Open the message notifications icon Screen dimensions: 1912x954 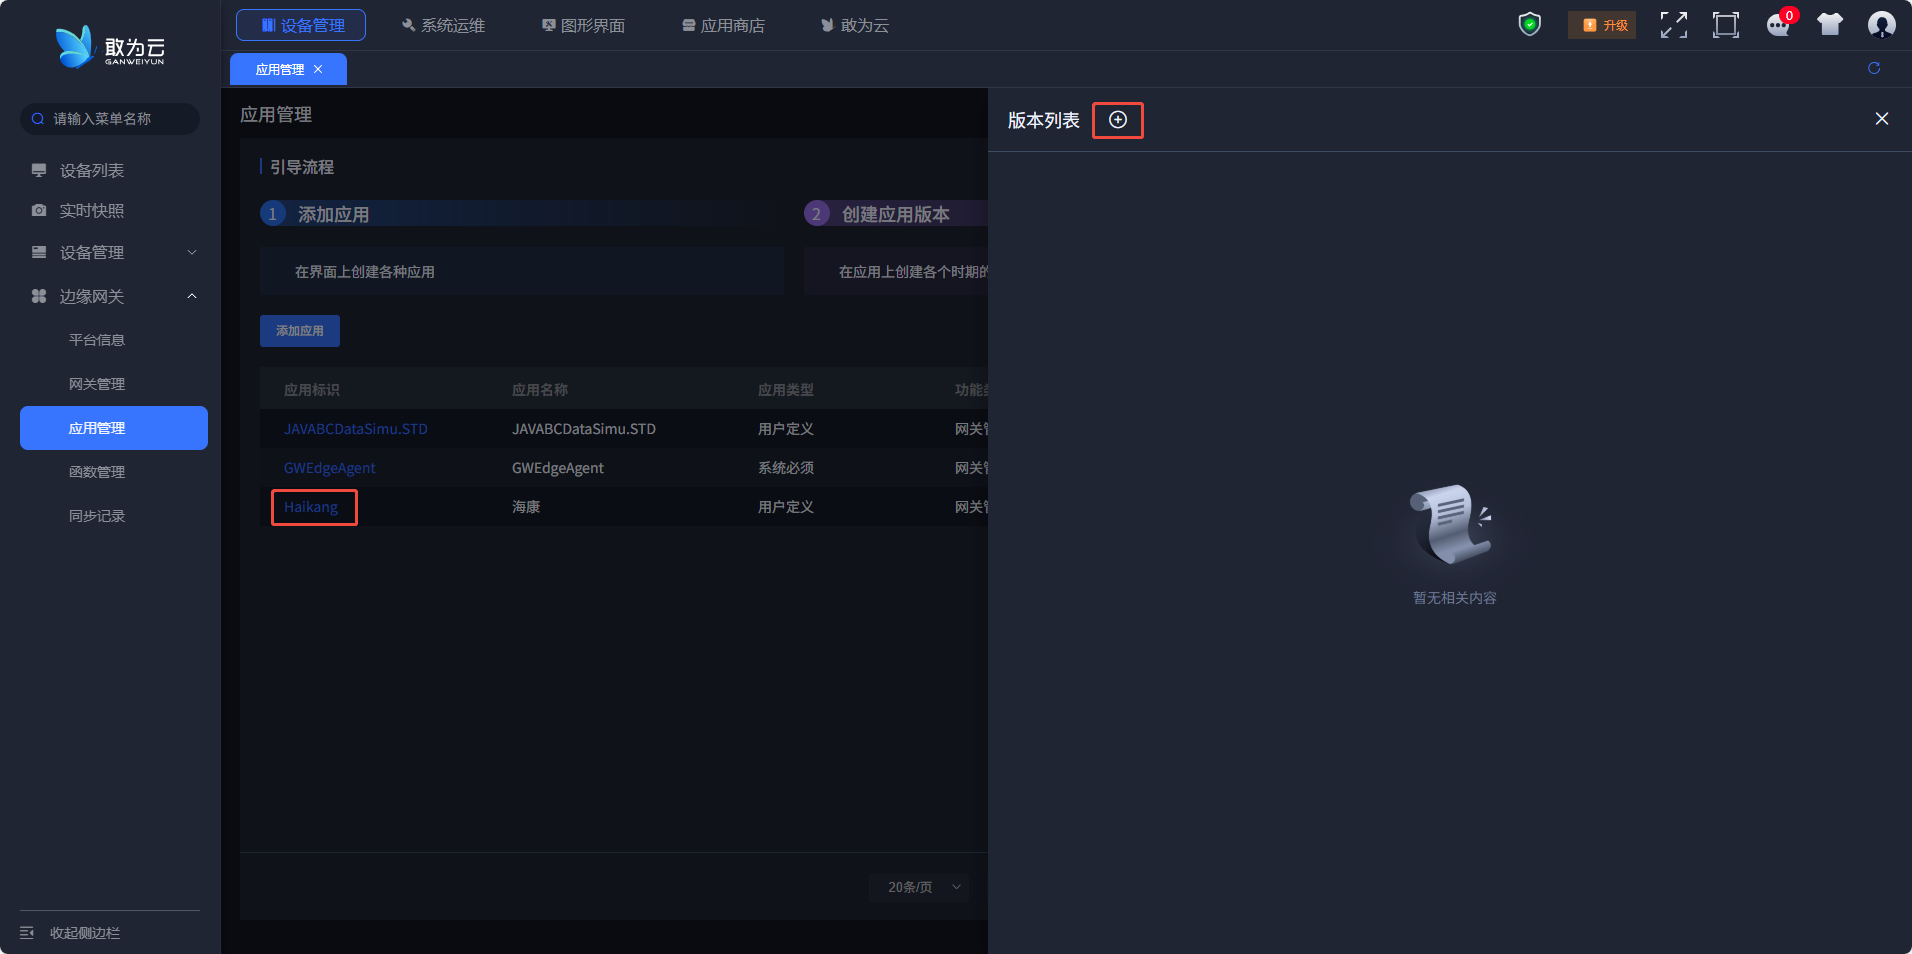pyautogui.click(x=1779, y=25)
